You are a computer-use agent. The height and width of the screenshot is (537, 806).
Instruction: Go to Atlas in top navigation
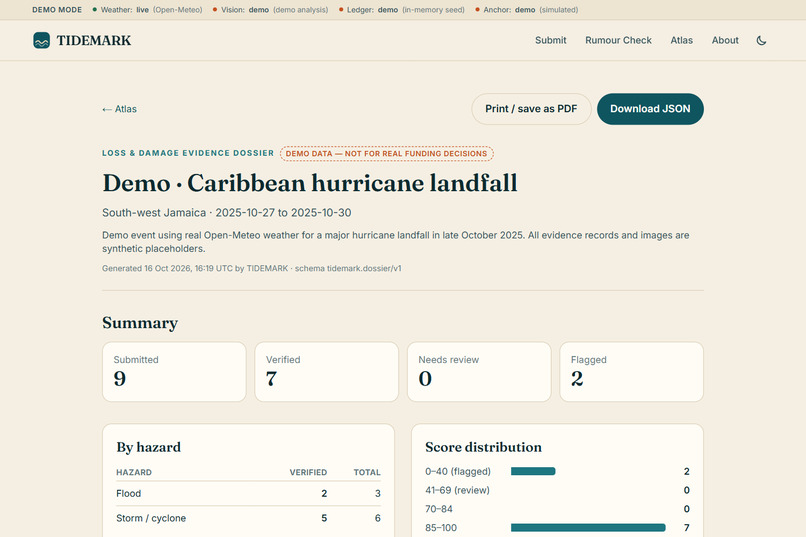click(x=681, y=40)
